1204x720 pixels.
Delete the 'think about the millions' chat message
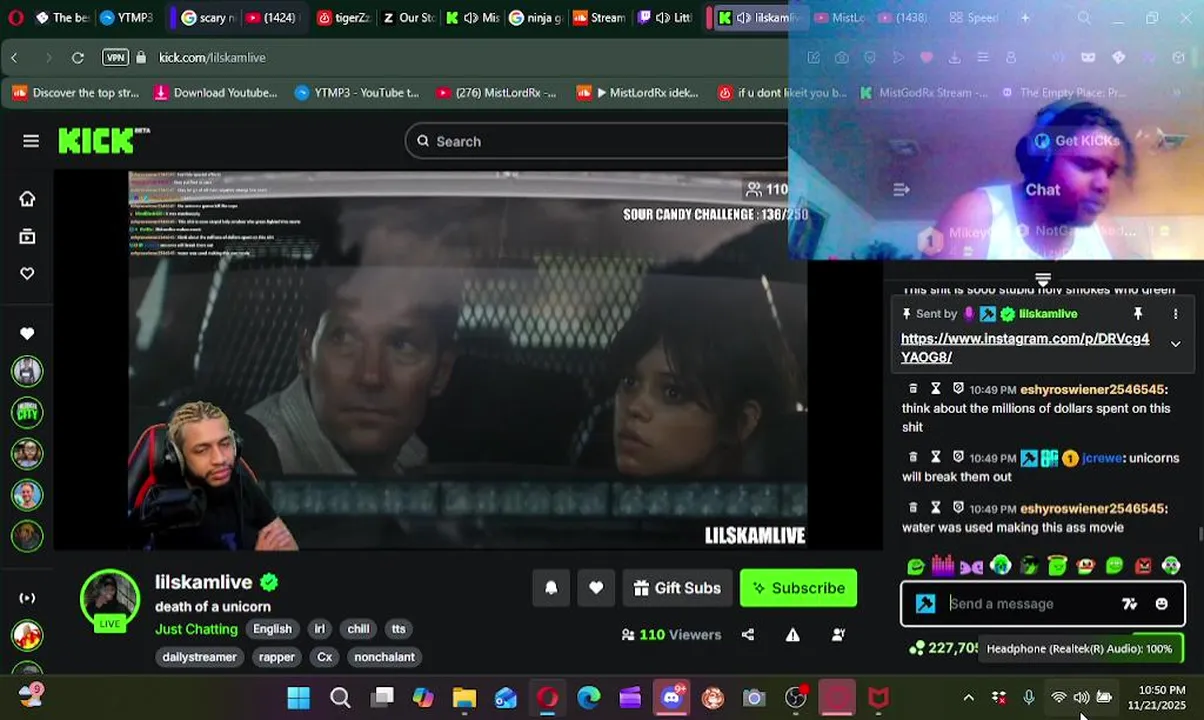pos(913,389)
